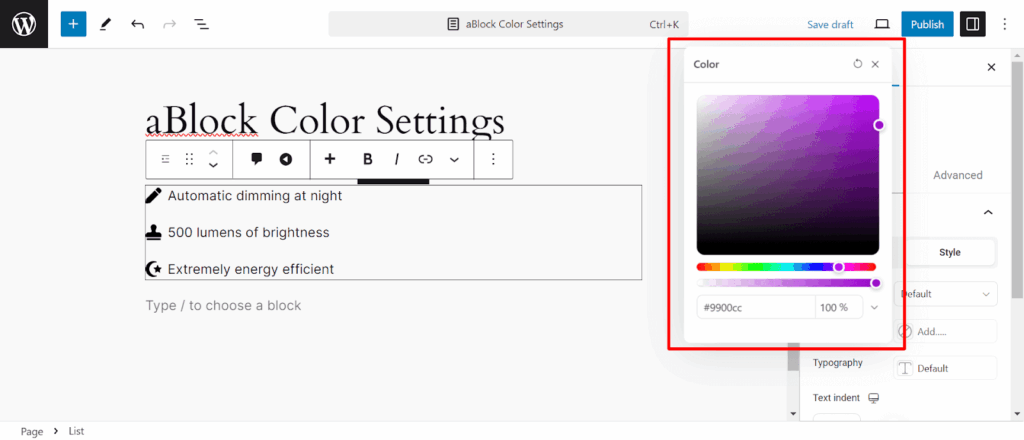
Task: Adjust the rainbow hue slider
Action: click(x=786, y=267)
